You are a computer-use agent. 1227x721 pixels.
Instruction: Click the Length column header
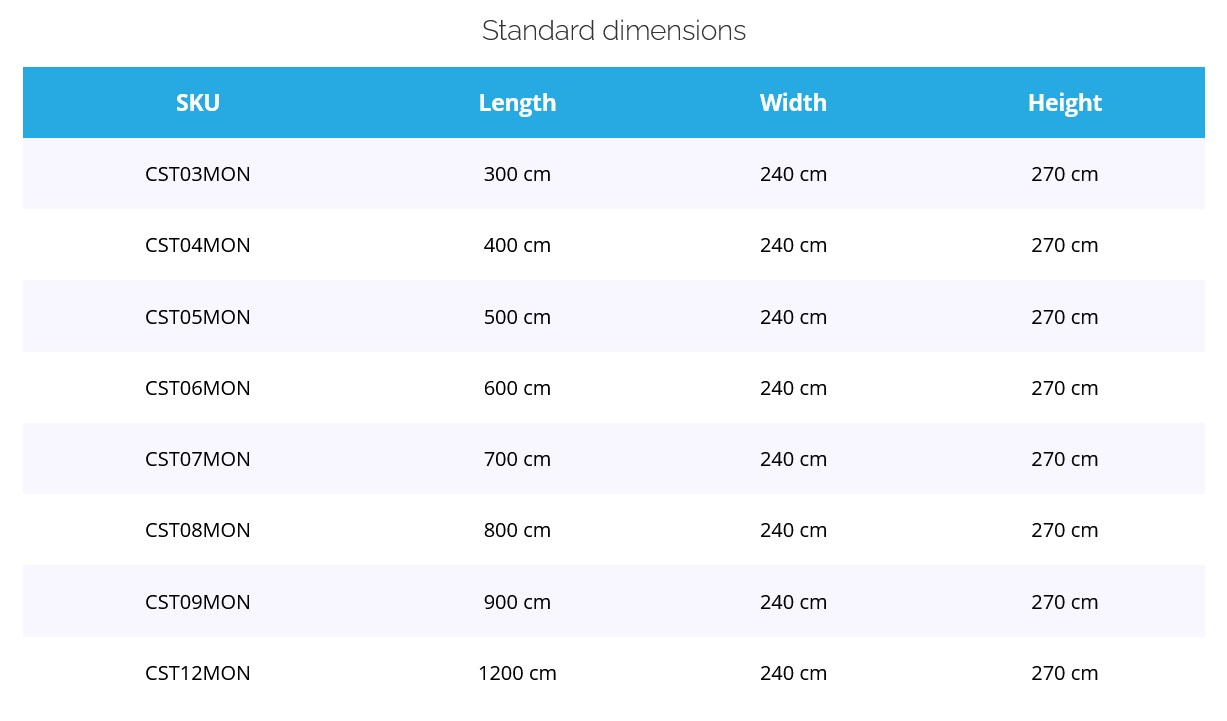click(517, 103)
